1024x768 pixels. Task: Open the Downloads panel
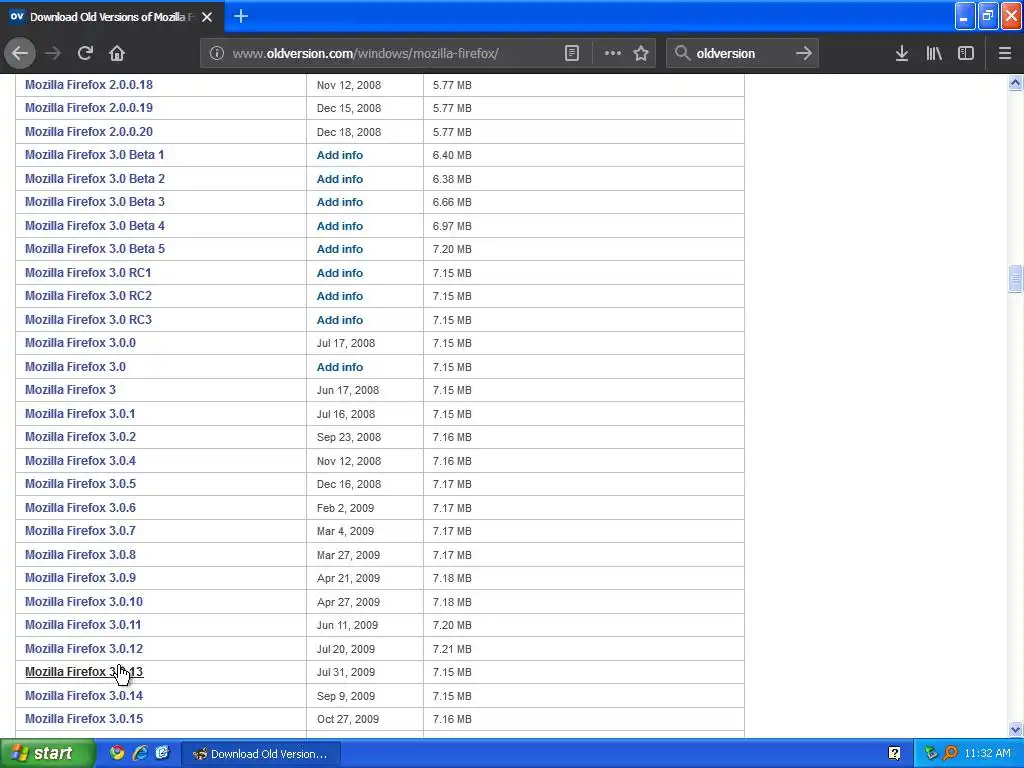(x=902, y=53)
